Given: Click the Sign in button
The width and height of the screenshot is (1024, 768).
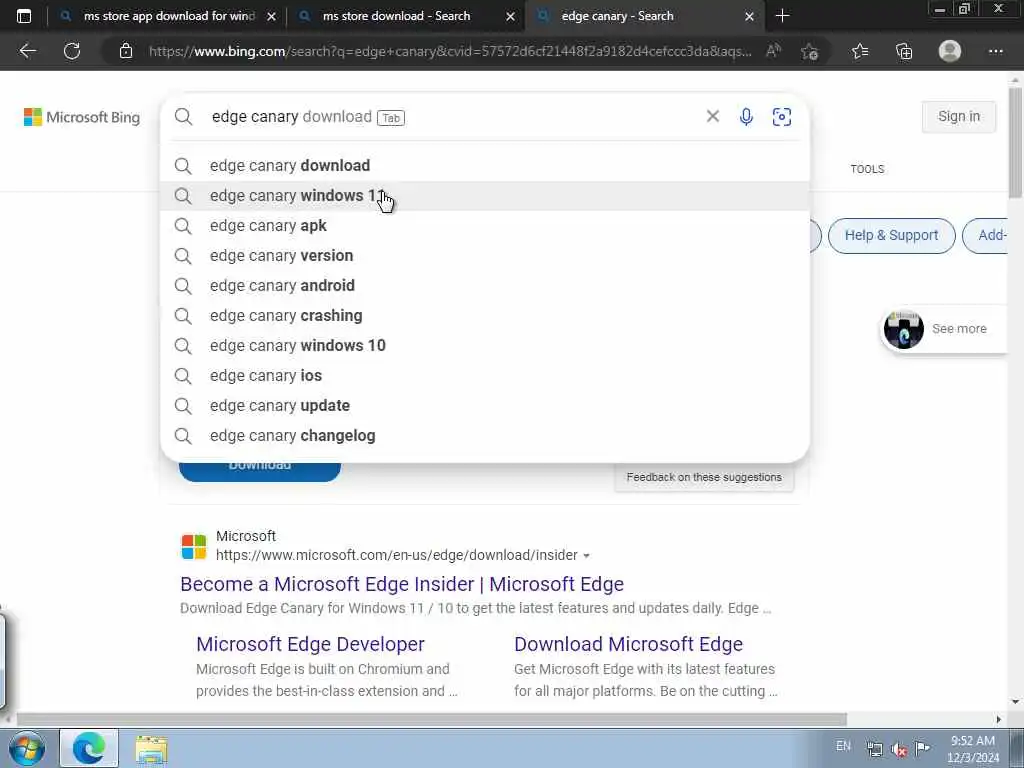Looking at the screenshot, I should pos(959,116).
